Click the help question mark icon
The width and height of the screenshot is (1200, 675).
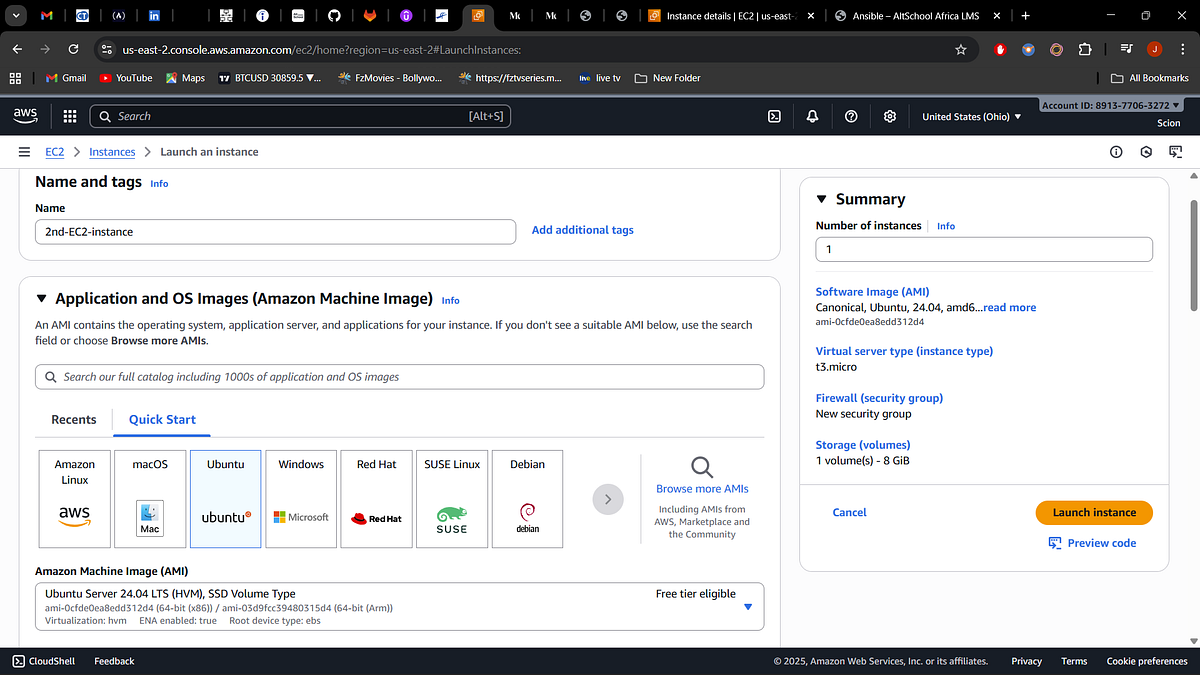click(x=851, y=116)
